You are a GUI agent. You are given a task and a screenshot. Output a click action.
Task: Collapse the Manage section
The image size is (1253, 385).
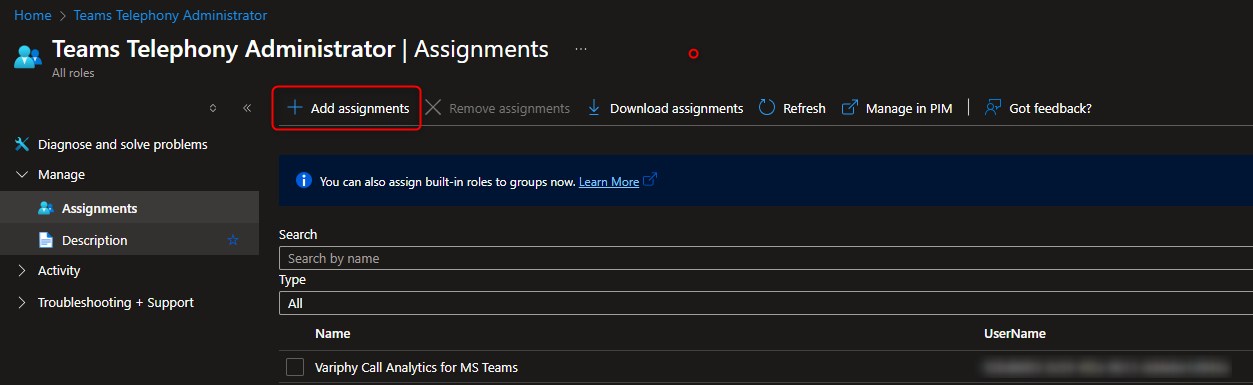pyautogui.click(x=22, y=175)
